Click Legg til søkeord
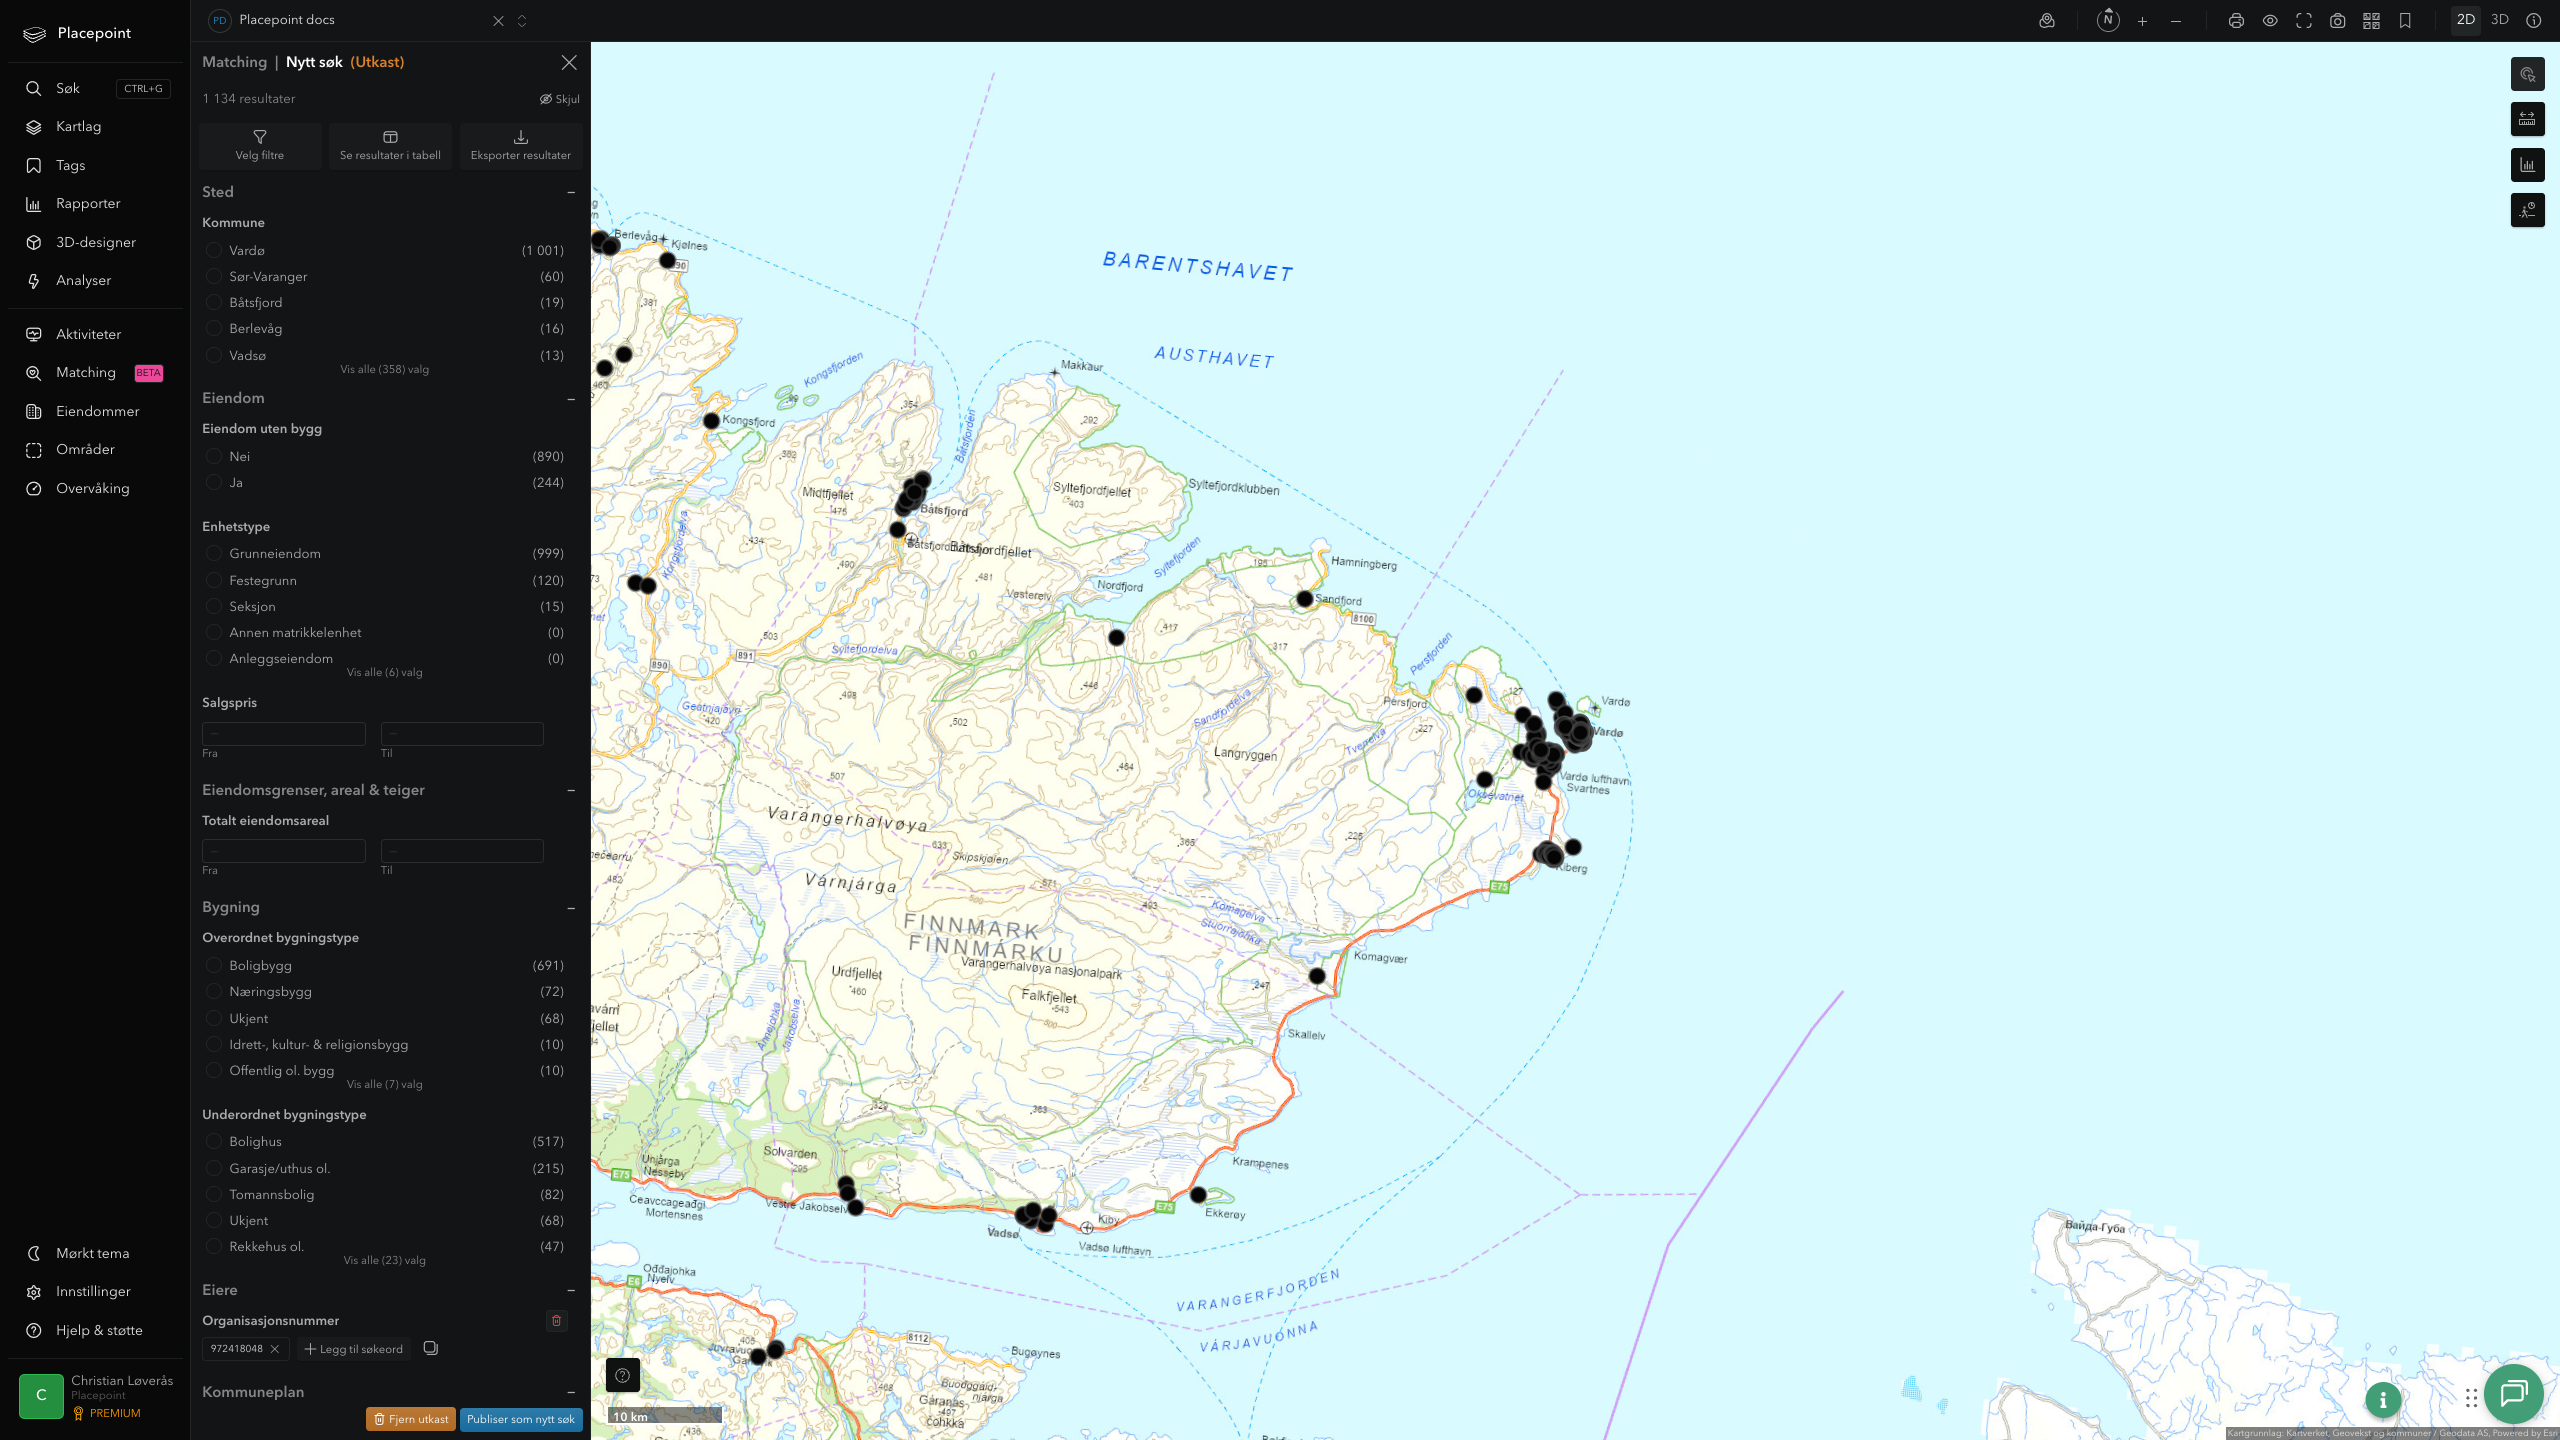2560x1440 pixels. click(354, 1349)
